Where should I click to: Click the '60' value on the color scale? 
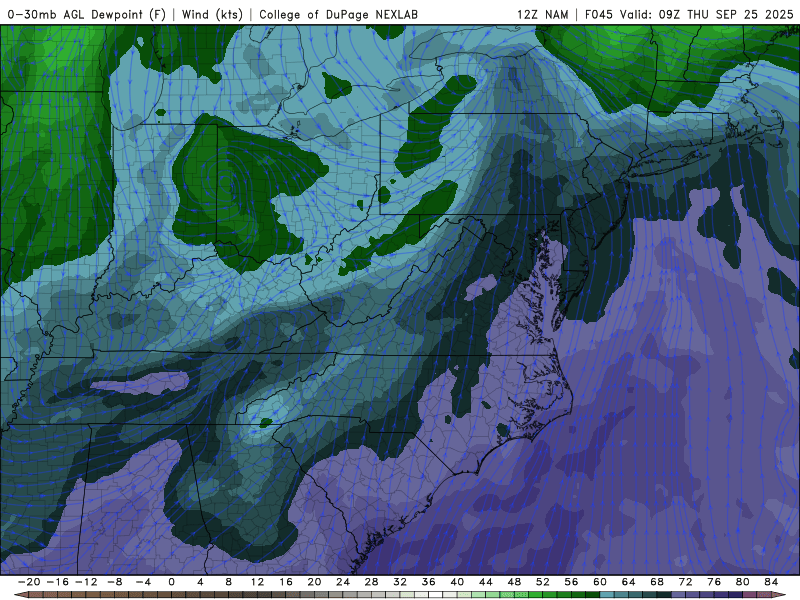(600, 582)
